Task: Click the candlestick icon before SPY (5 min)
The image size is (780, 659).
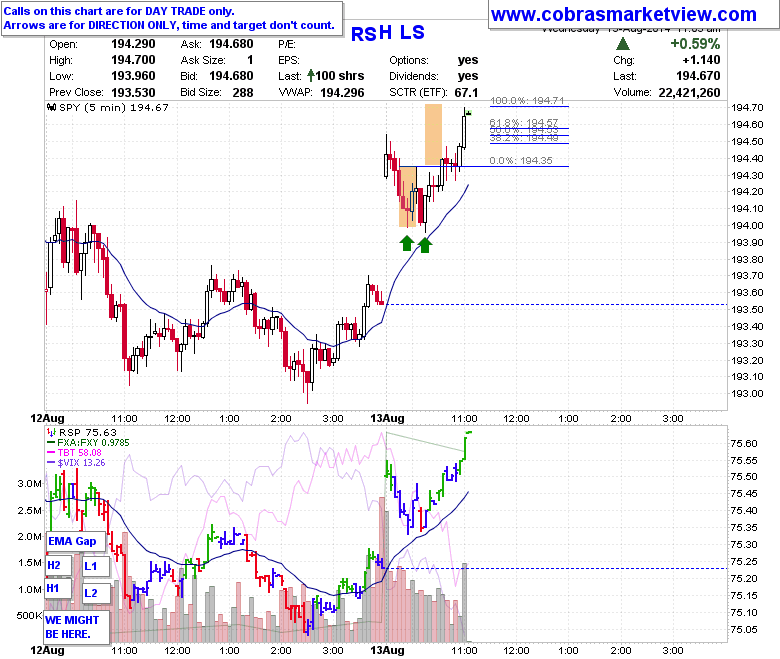Action: [52, 107]
